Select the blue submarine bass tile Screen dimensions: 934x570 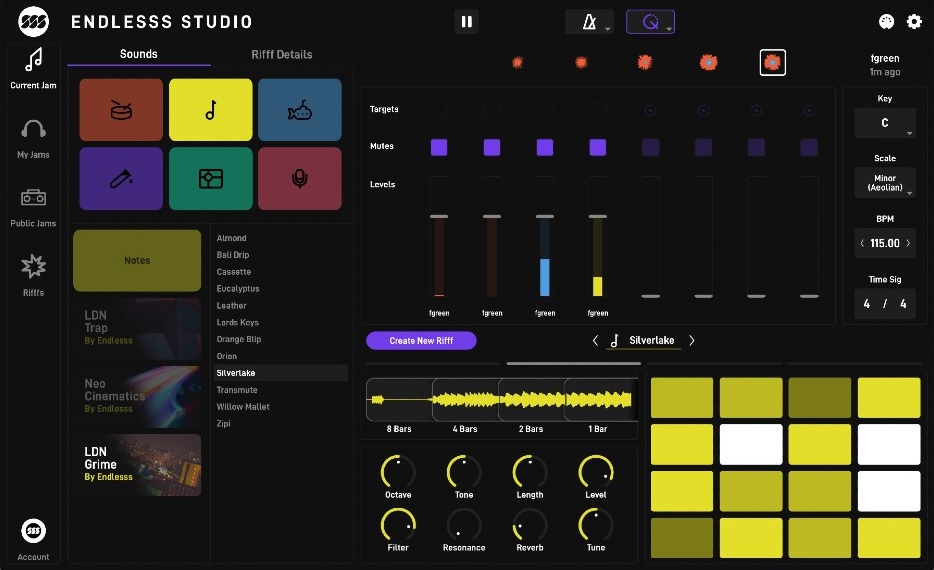click(x=300, y=110)
